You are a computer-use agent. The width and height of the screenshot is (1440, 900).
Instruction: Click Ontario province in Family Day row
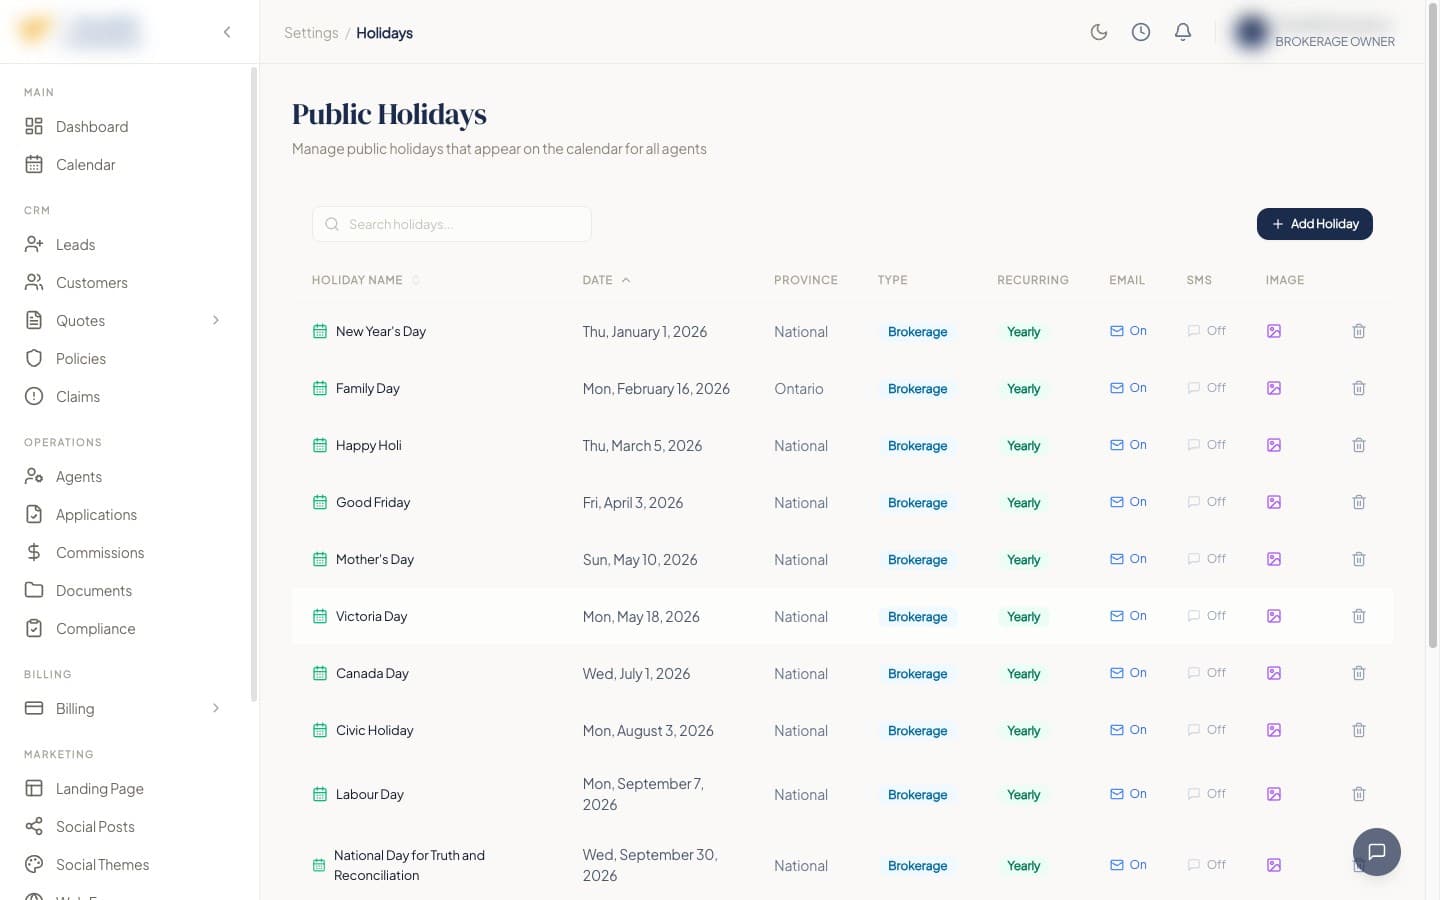point(798,389)
